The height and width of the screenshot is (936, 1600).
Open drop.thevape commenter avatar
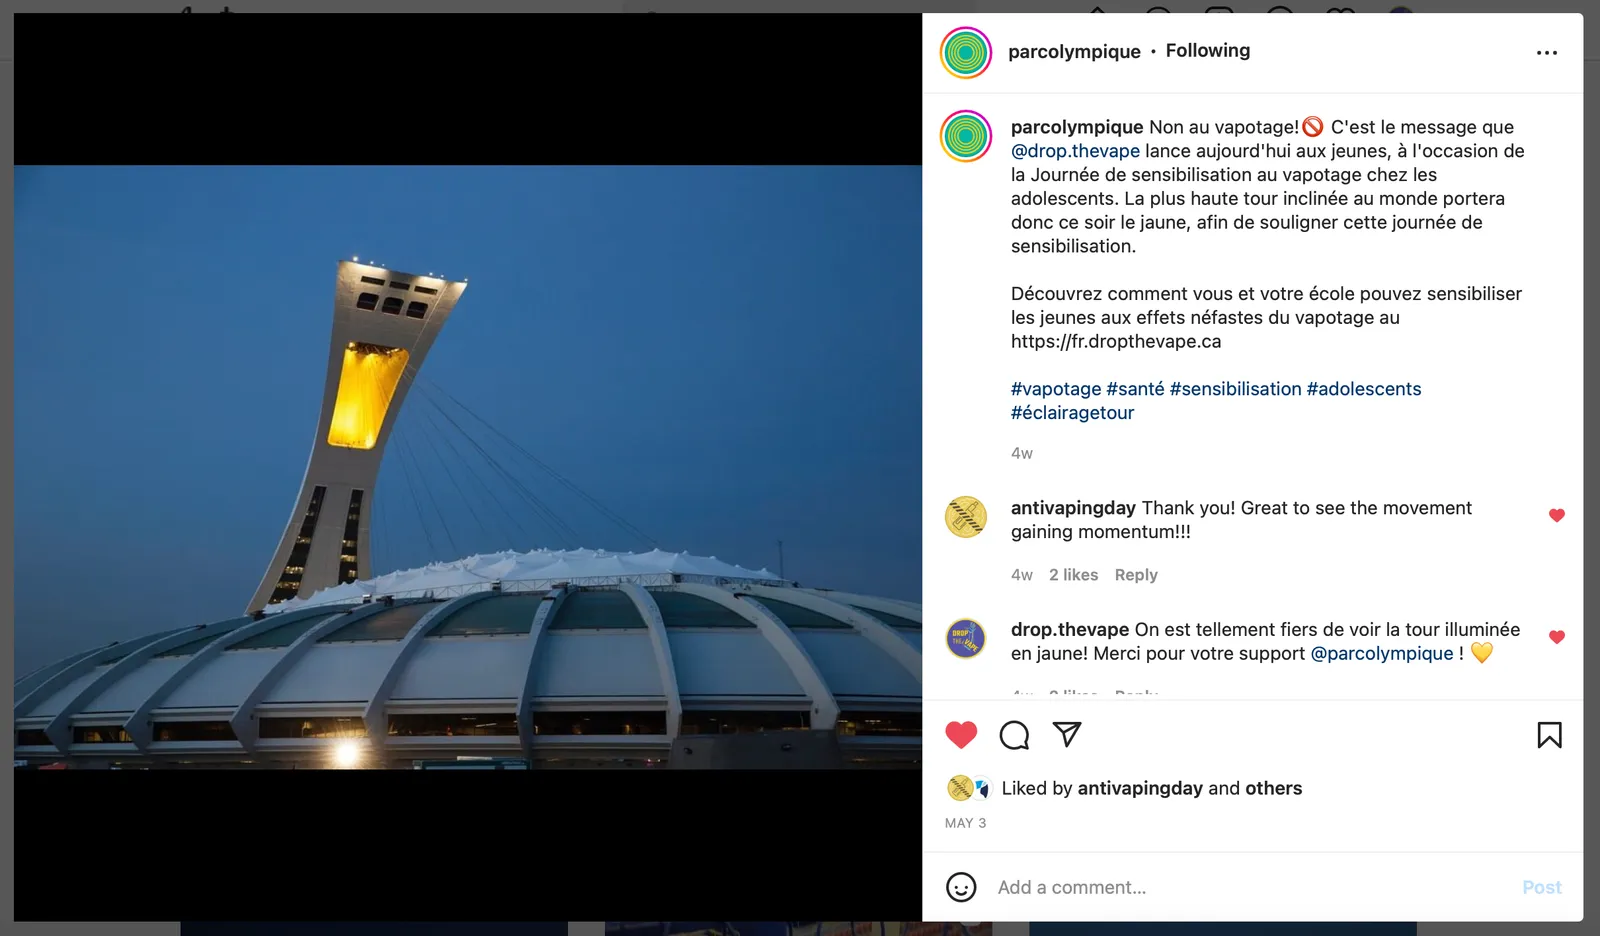[x=966, y=639]
